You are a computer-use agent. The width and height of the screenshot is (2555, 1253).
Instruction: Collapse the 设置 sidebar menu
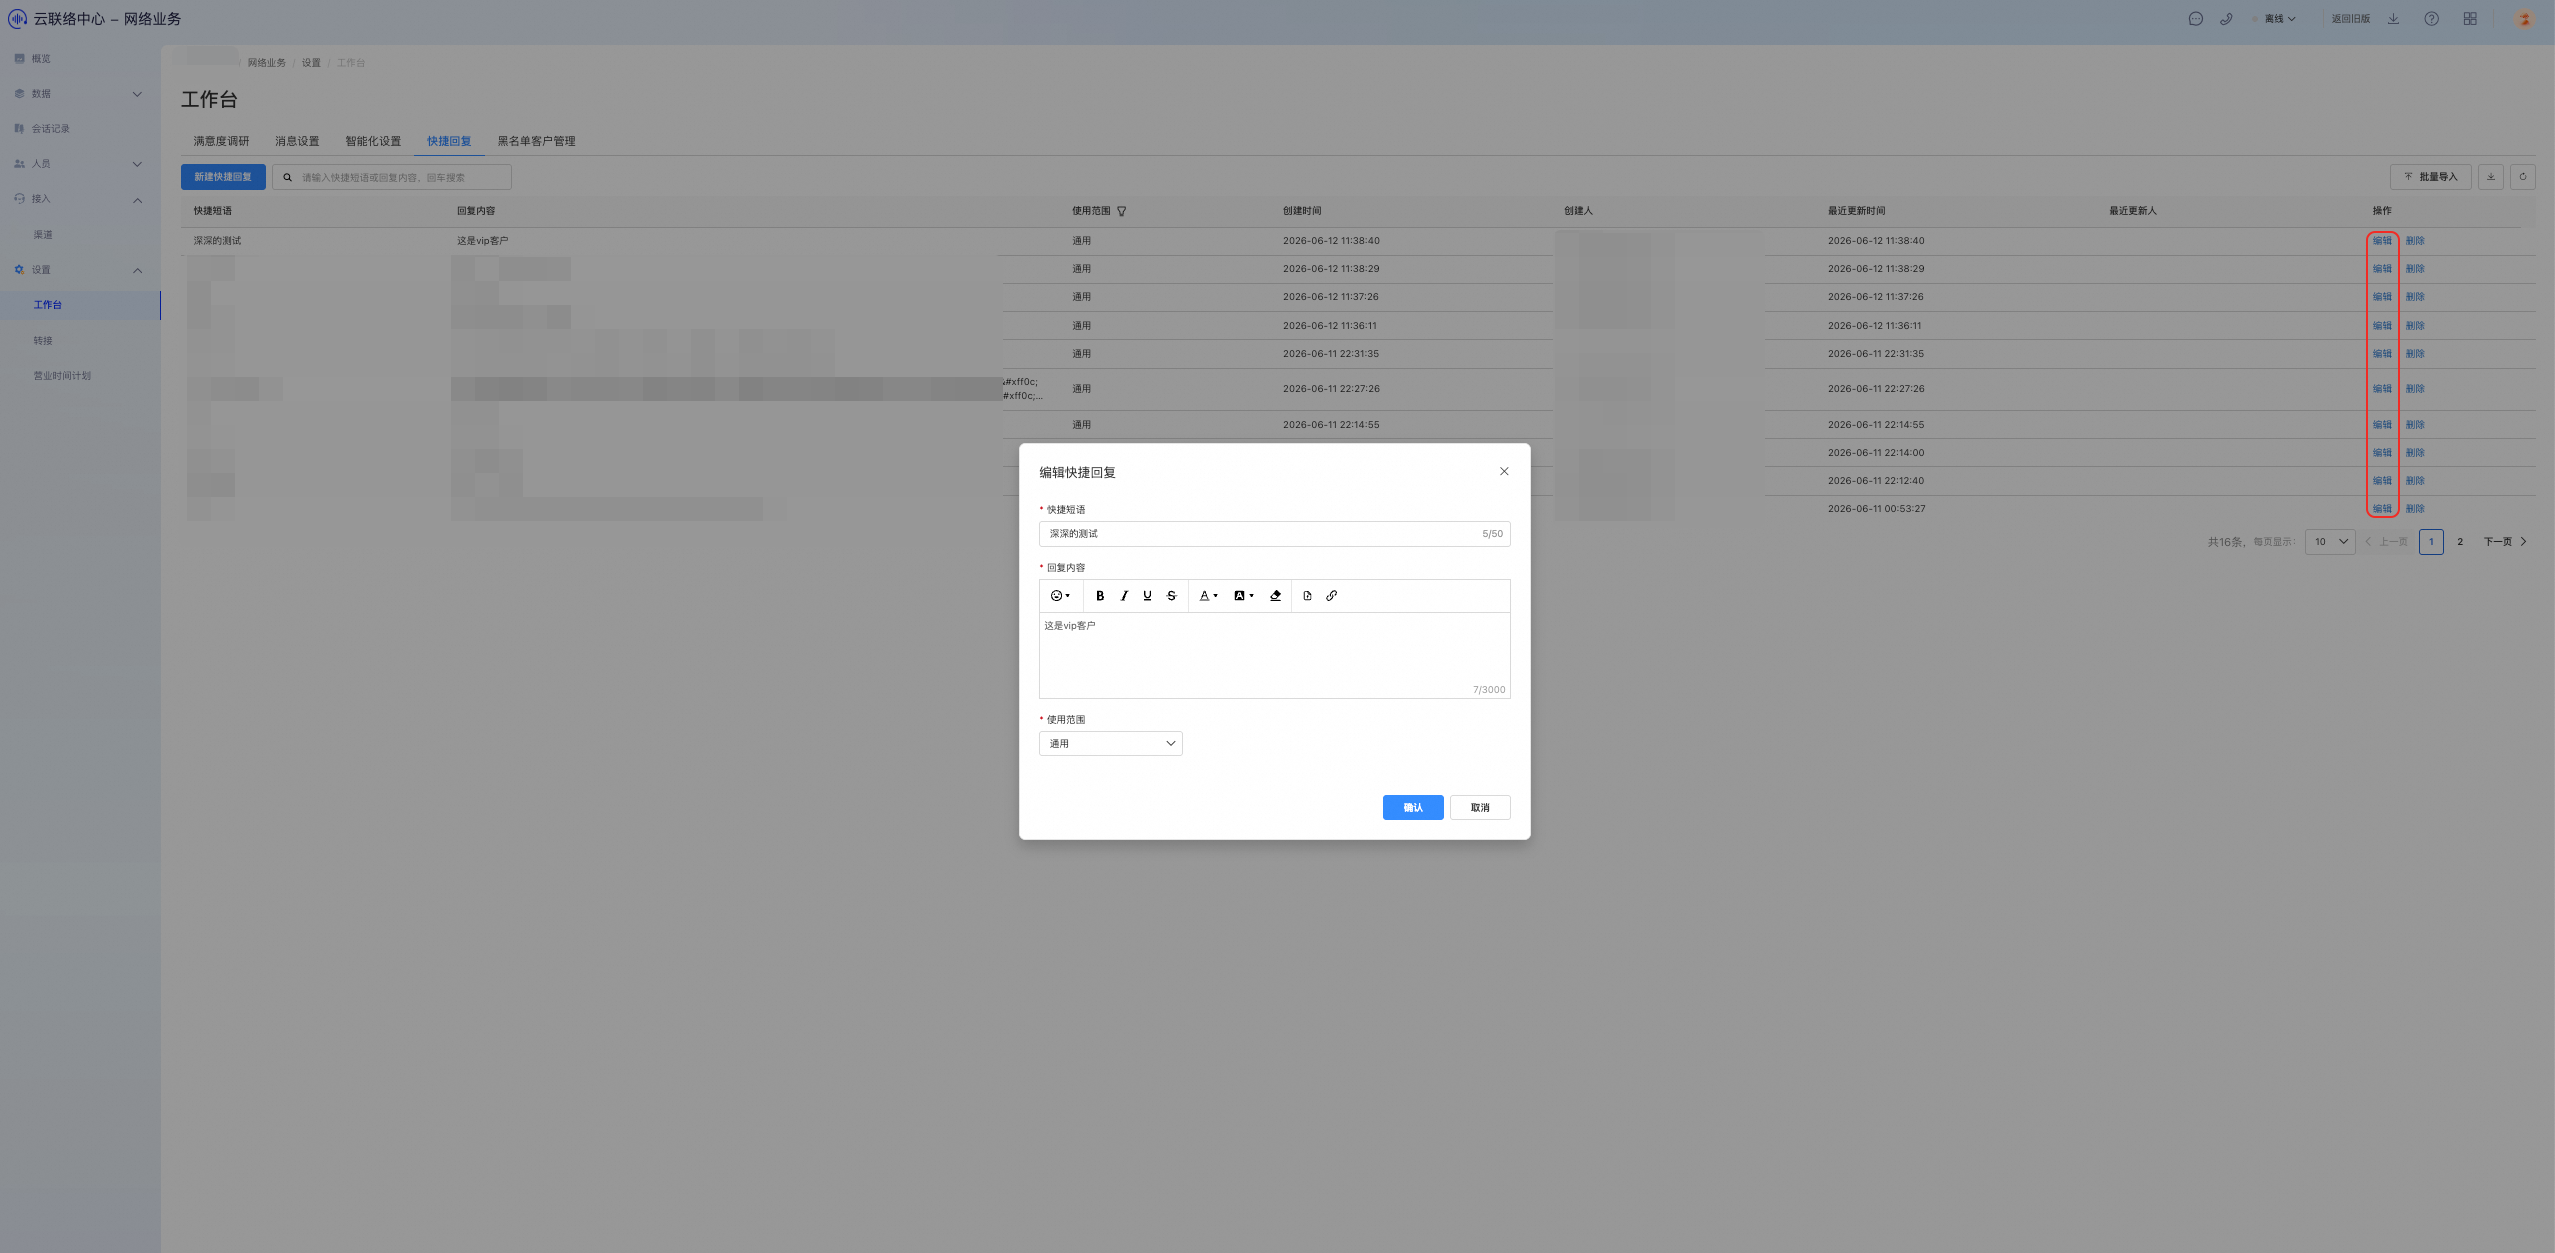click(x=80, y=270)
